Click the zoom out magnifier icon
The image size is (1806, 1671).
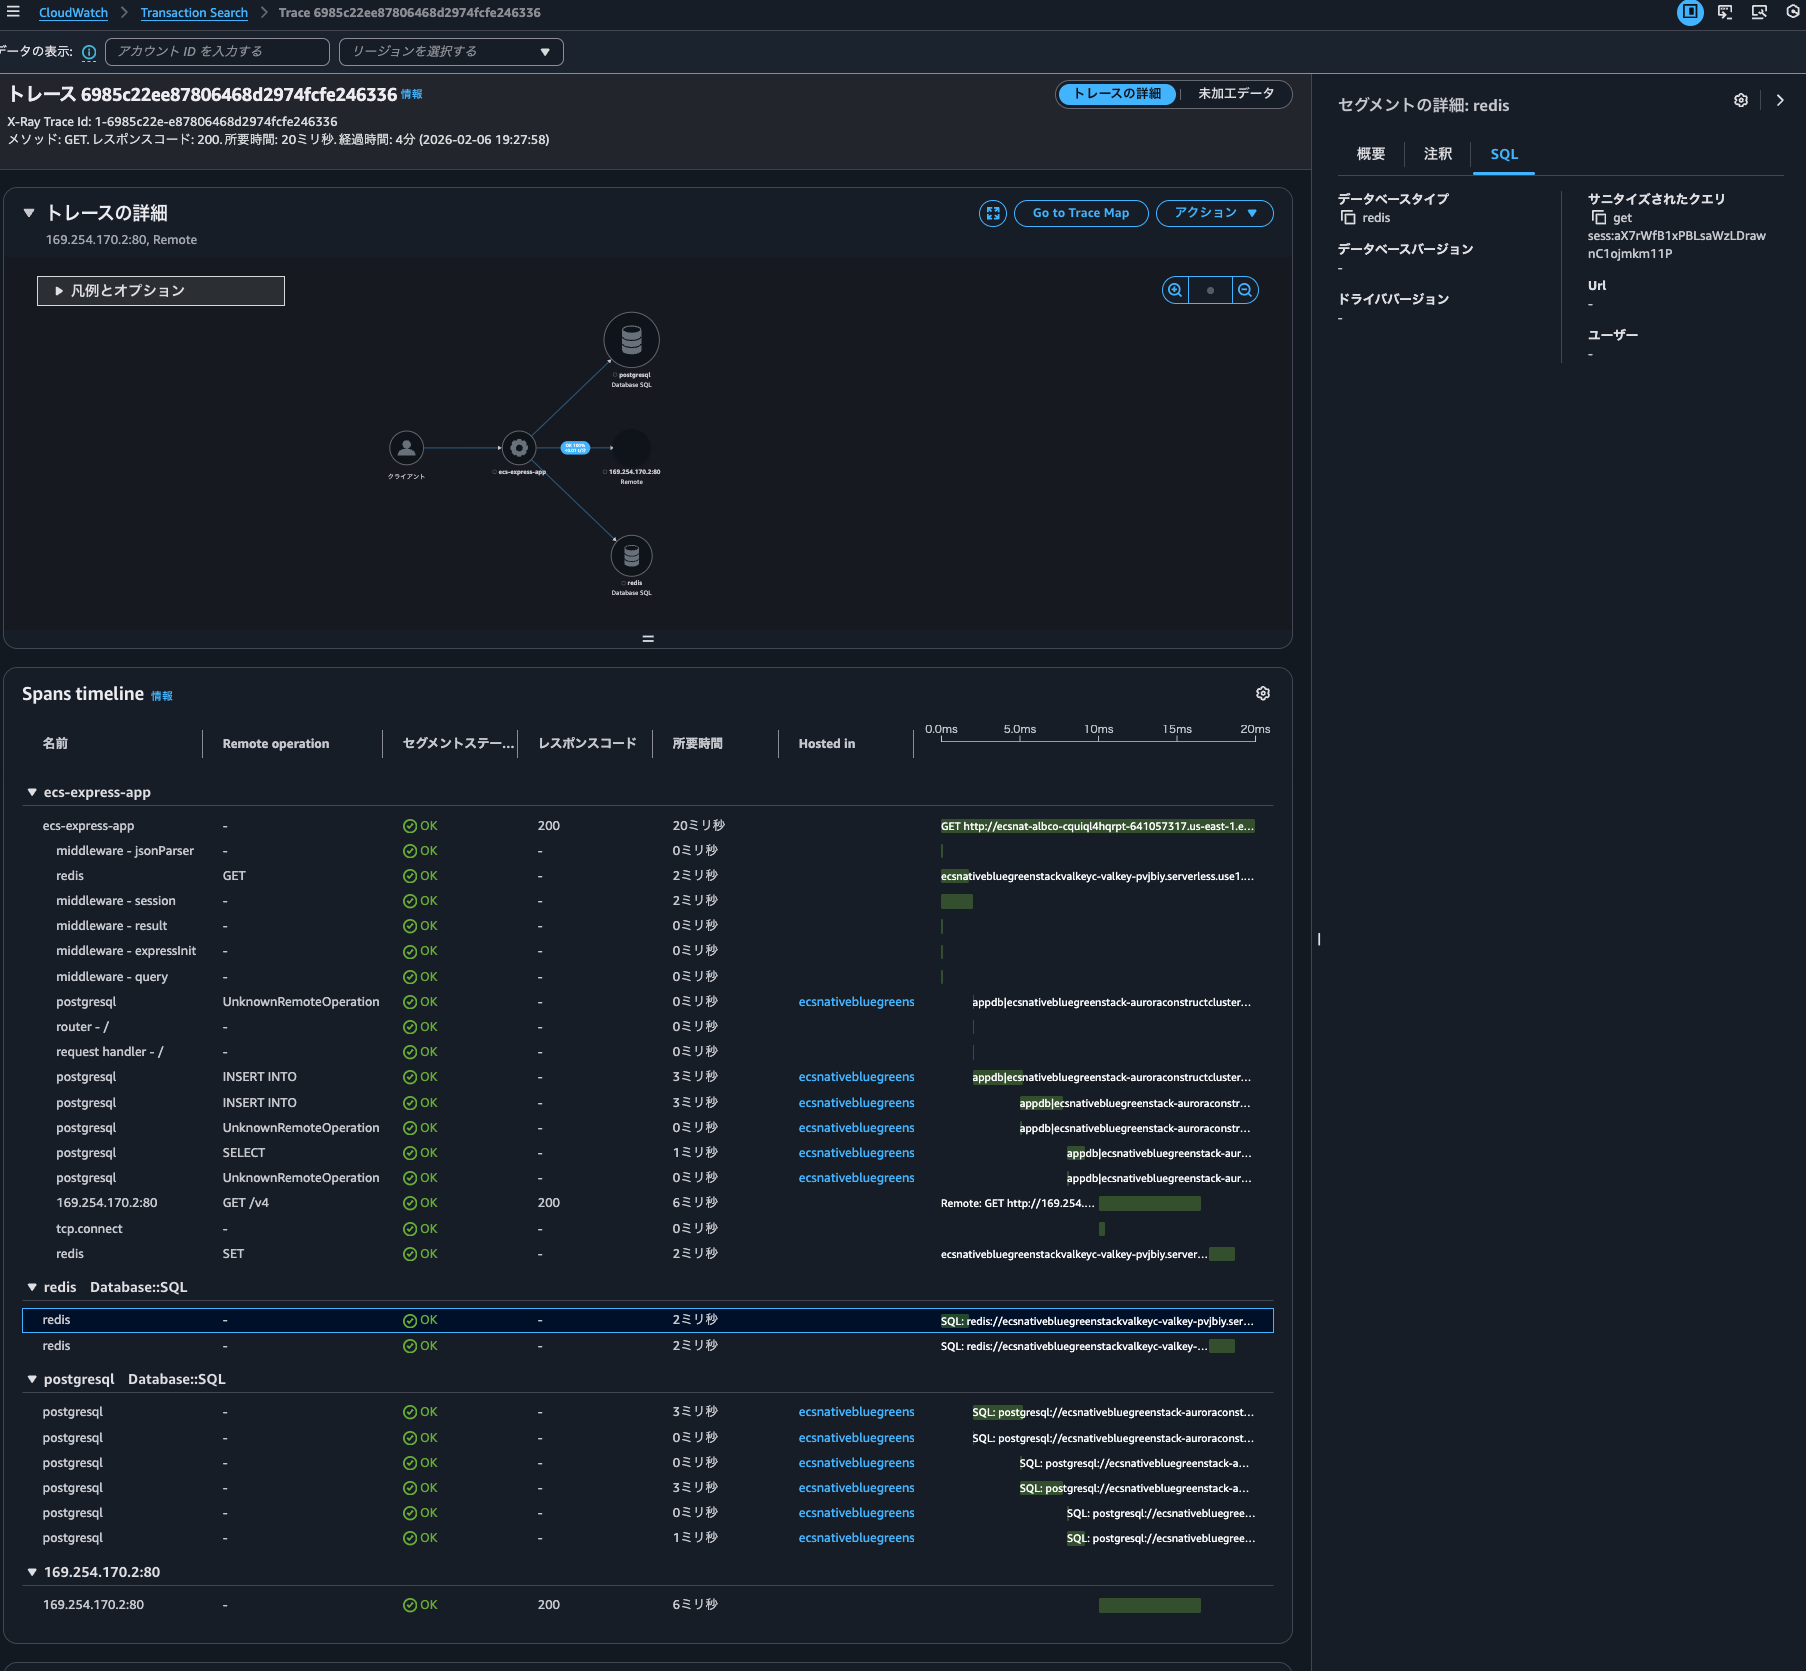[x=1245, y=290]
